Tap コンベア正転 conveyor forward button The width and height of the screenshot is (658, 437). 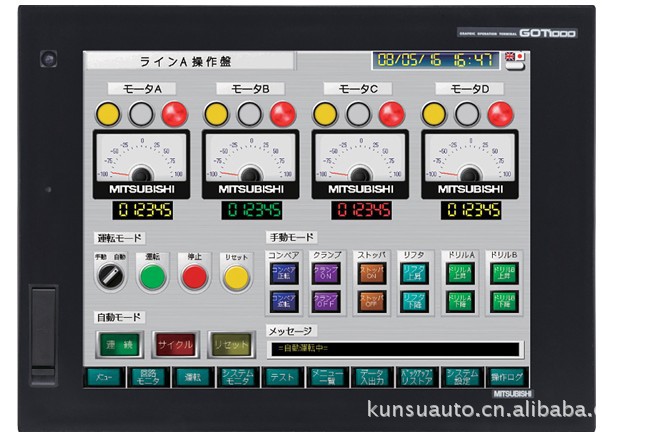284,273
